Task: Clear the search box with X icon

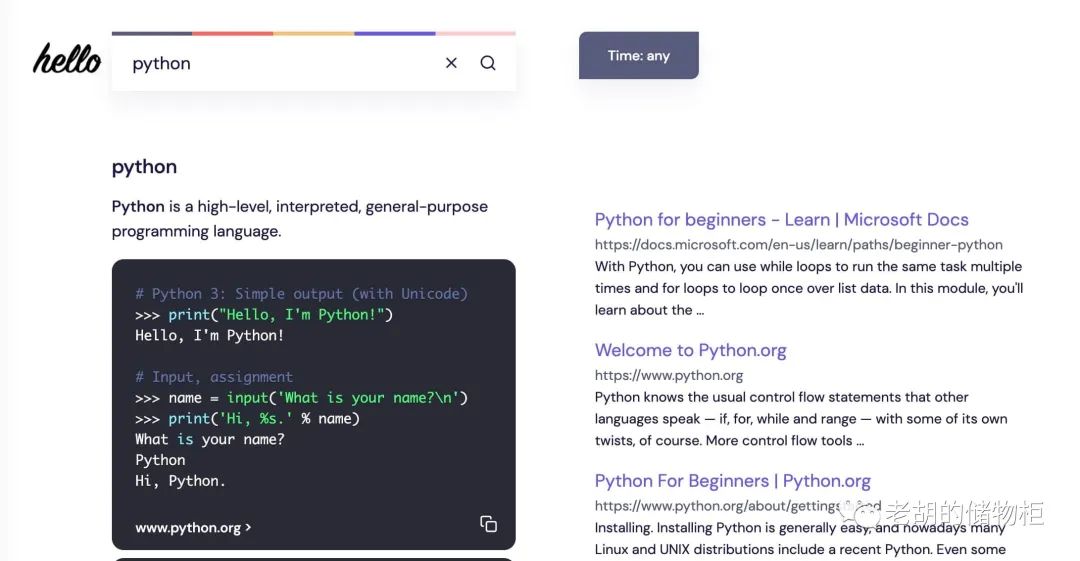Action: click(x=451, y=63)
